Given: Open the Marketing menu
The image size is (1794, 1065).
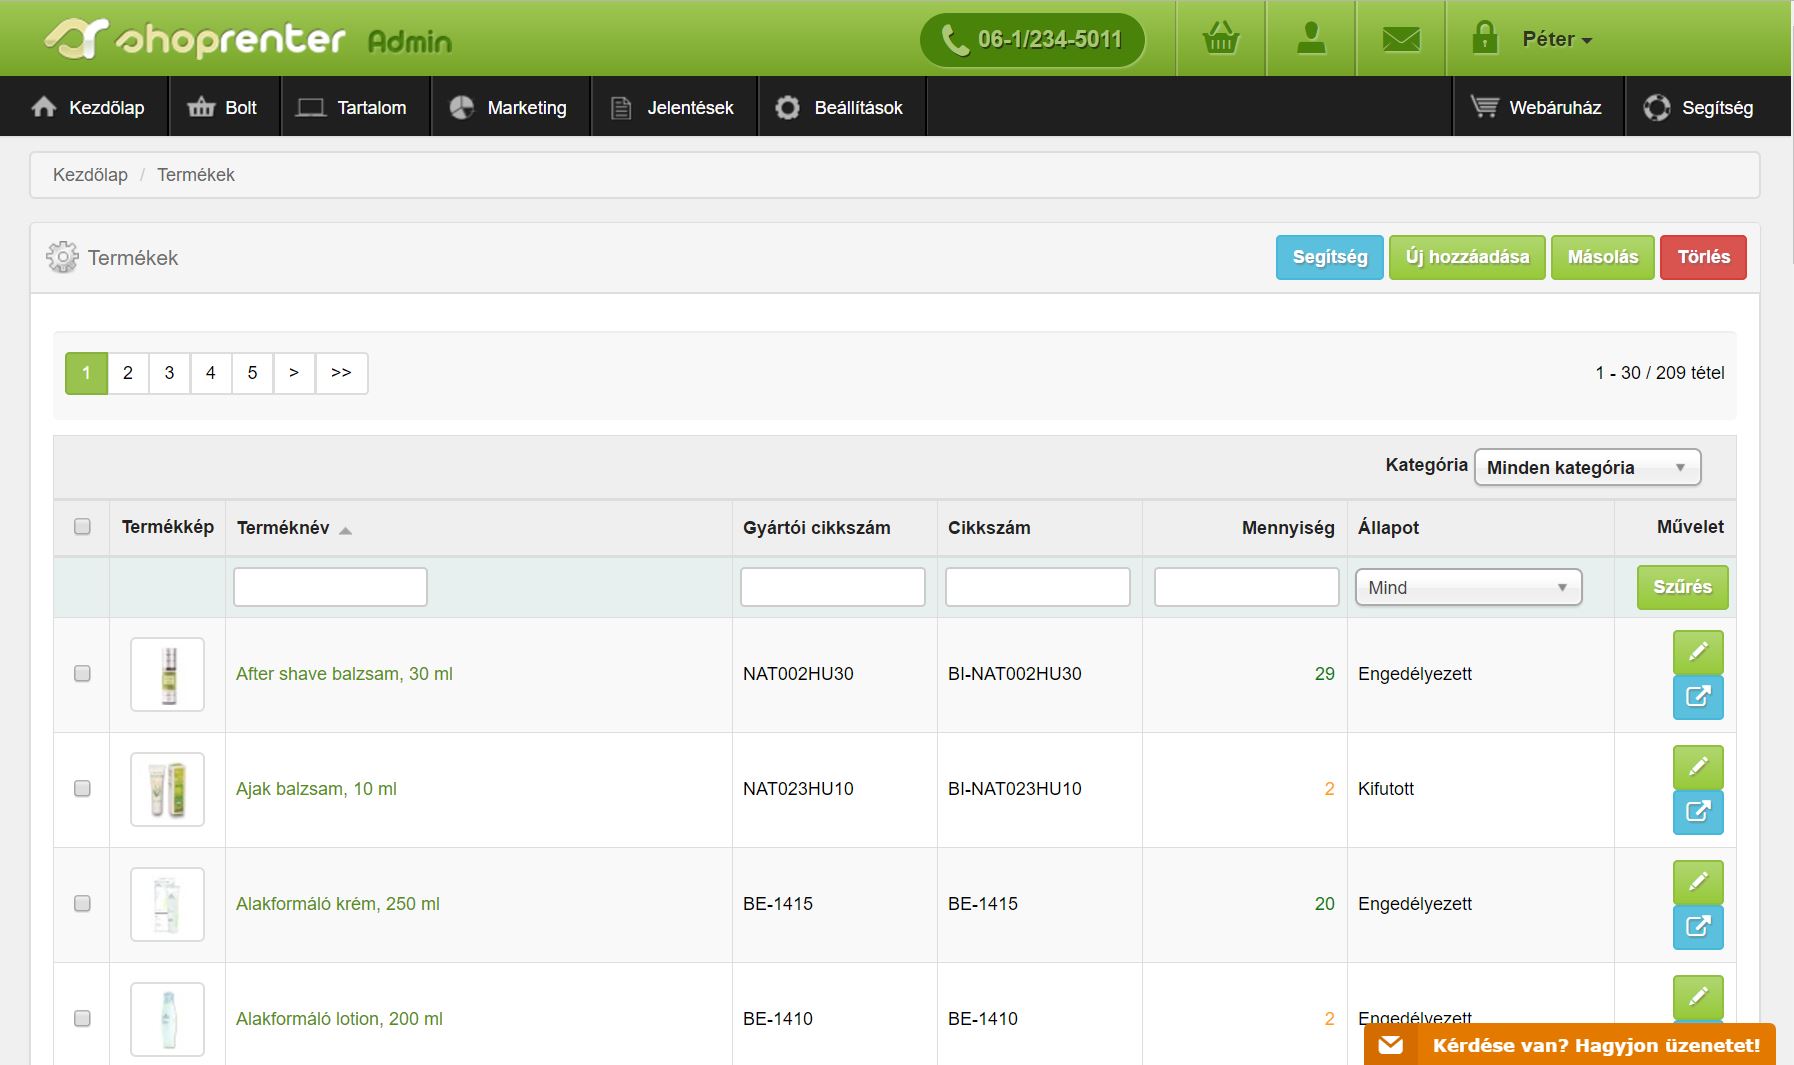Looking at the screenshot, I should point(510,108).
